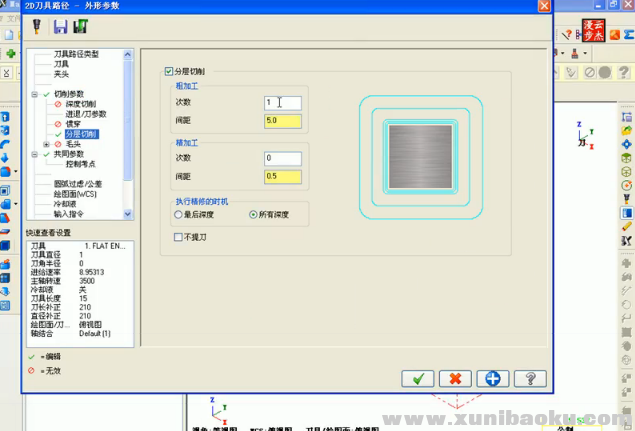The image size is (635, 431).
Task: Cancel using the red X button
Action: [455, 378]
